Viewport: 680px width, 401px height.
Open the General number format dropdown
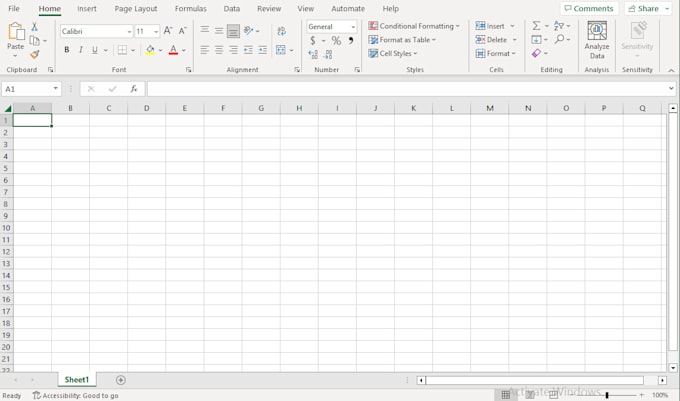[x=353, y=27]
